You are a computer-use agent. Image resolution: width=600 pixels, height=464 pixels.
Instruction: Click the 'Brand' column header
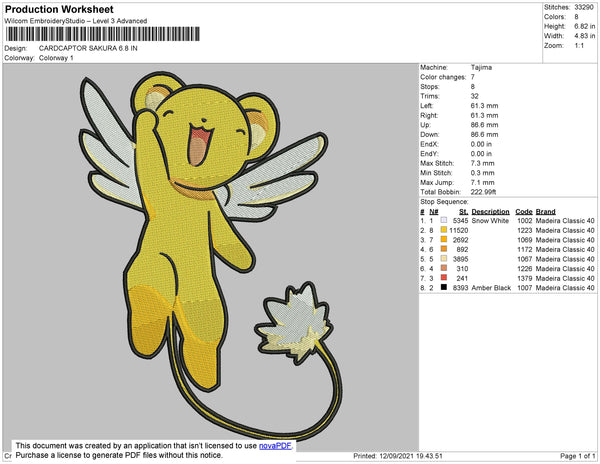(545, 212)
